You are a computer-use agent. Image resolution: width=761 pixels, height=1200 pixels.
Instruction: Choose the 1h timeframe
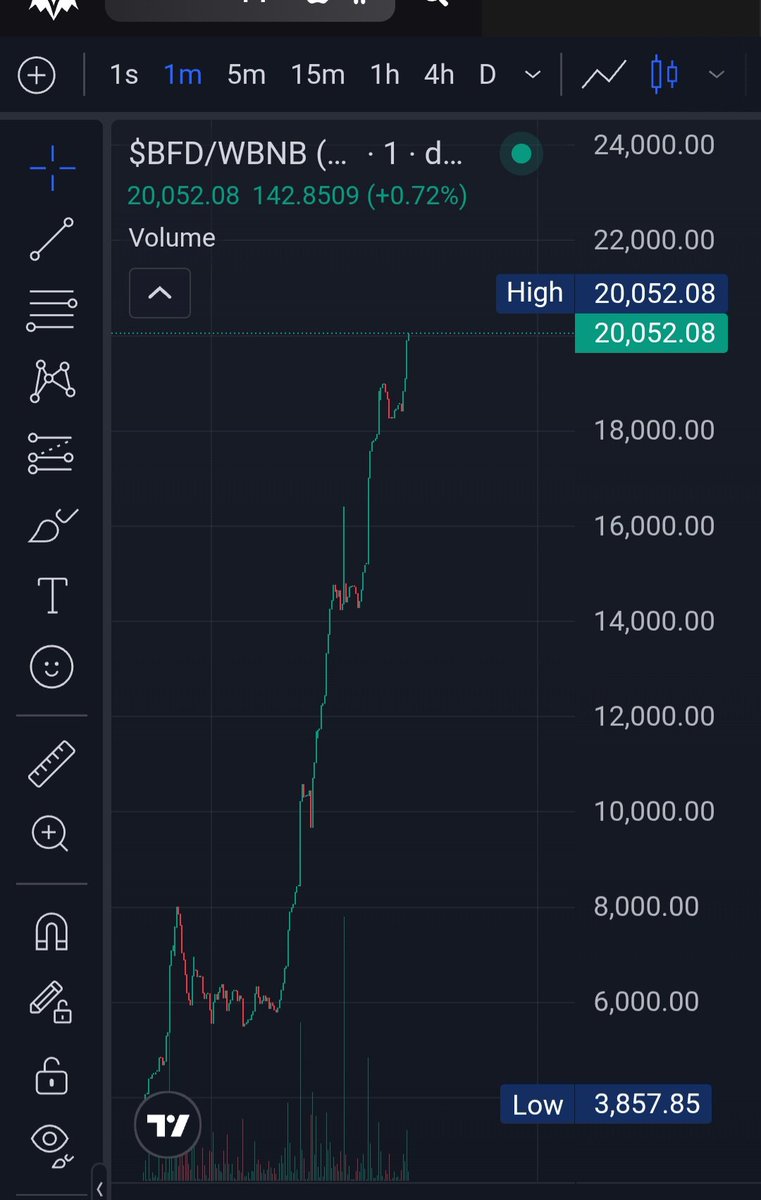tap(385, 75)
